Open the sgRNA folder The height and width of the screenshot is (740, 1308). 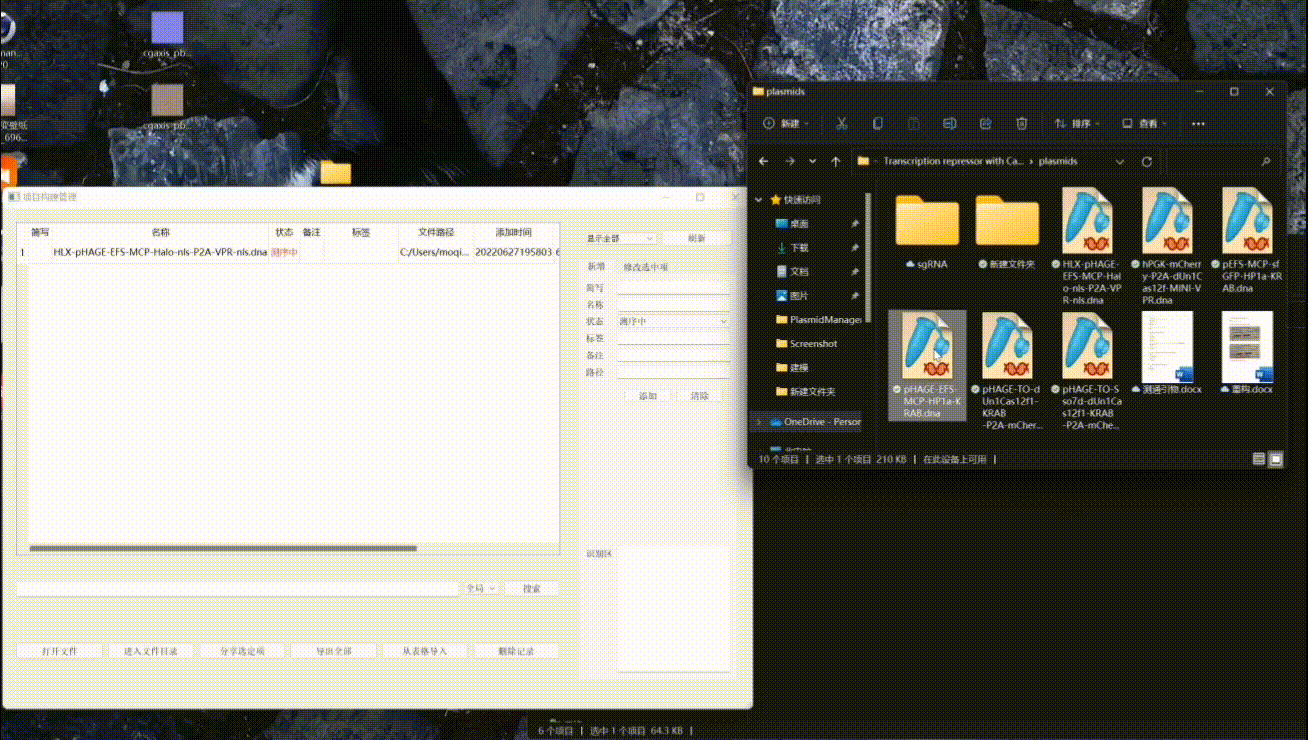[x=927, y=231]
